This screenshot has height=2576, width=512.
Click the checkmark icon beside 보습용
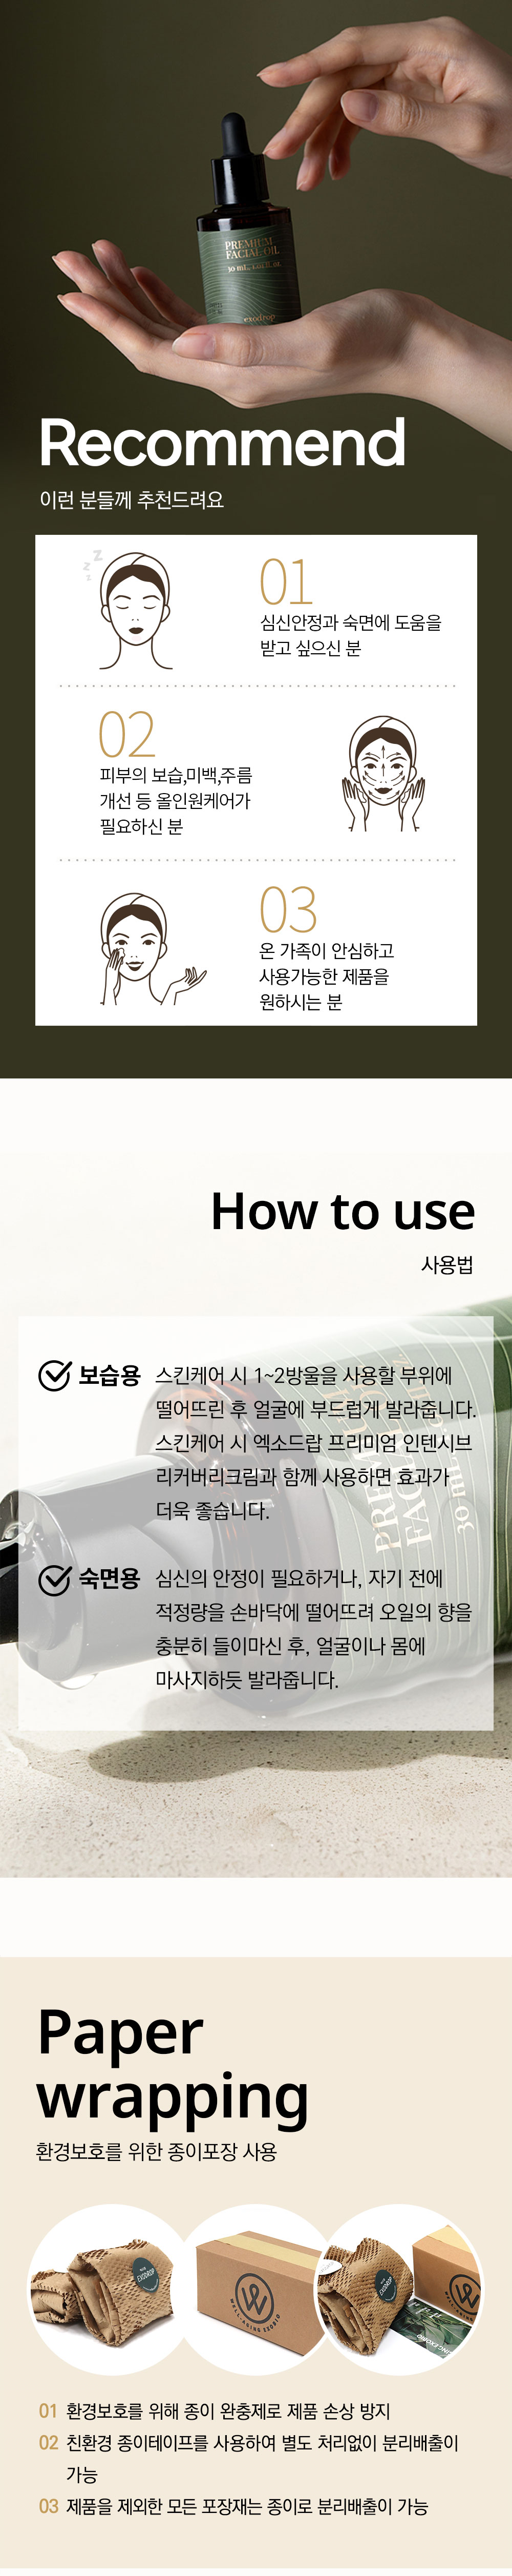[x=54, y=1376]
